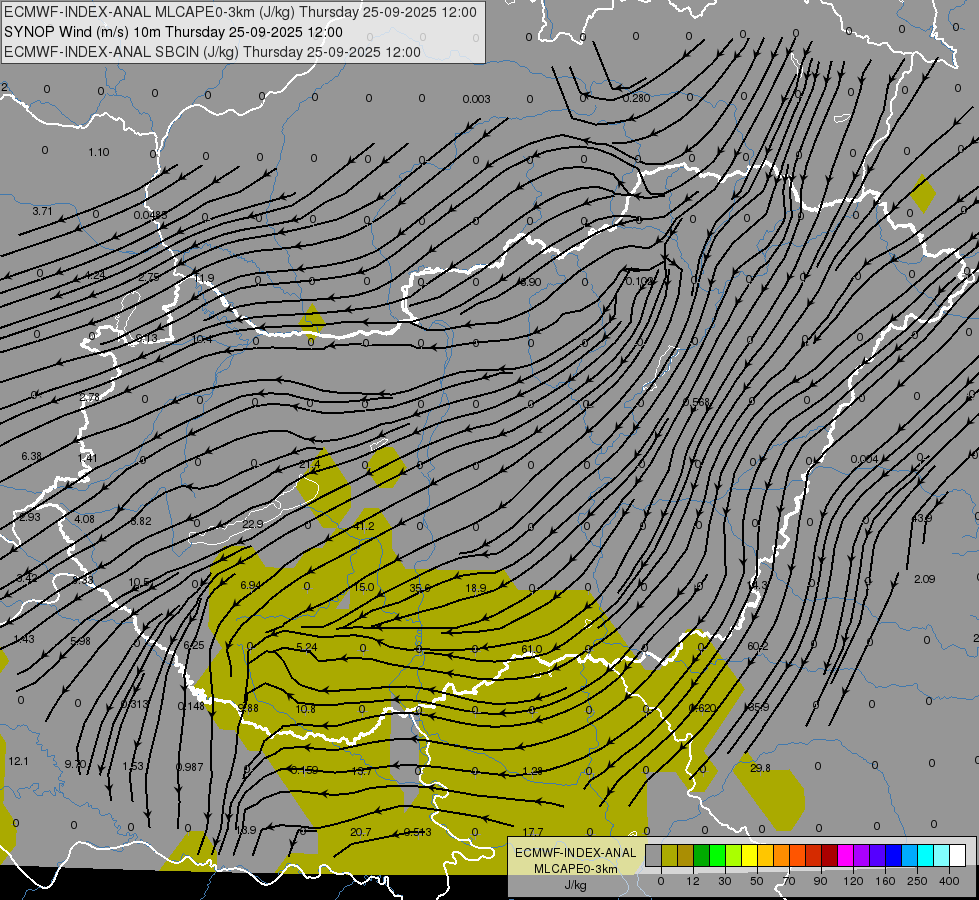Click the map value '9.70'
Image resolution: width=979 pixels, height=900 pixels.
tap(75, 764)
